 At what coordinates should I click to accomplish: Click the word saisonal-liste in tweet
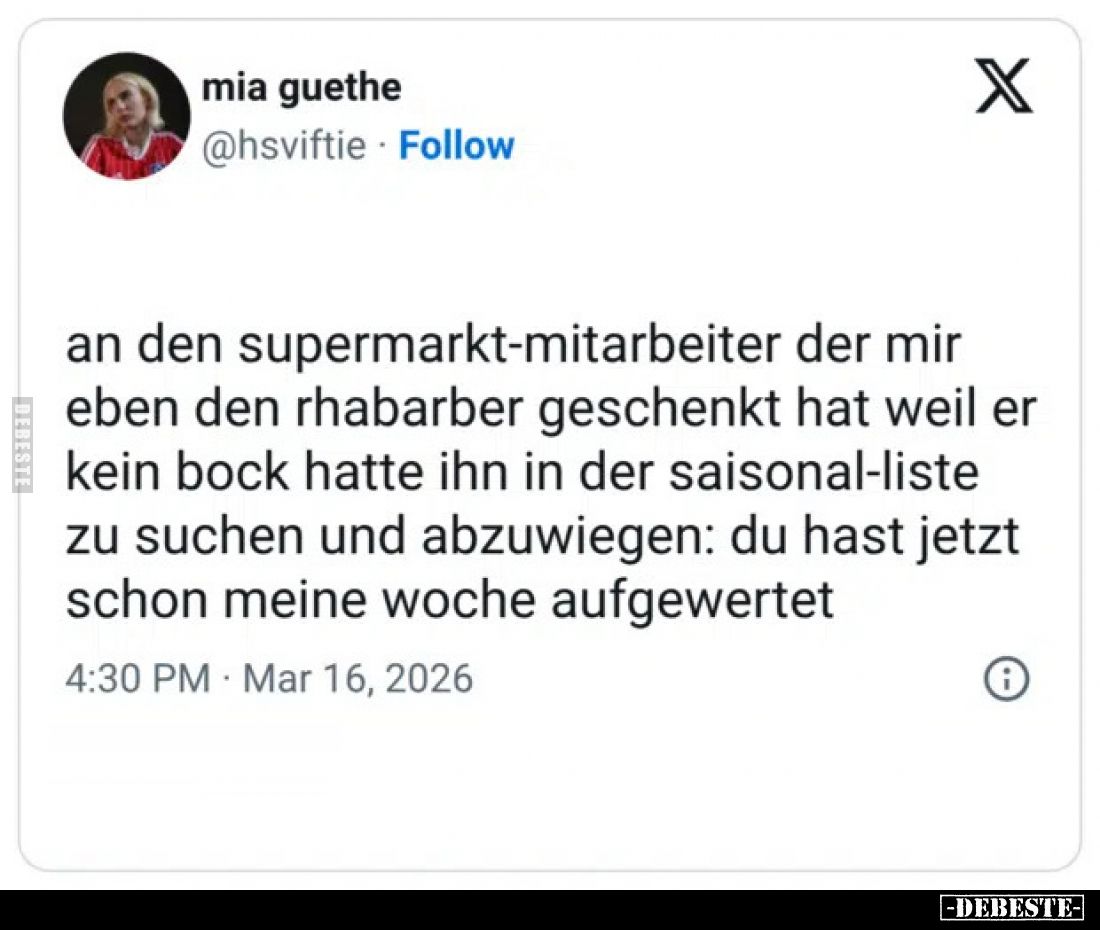(824, 472)
